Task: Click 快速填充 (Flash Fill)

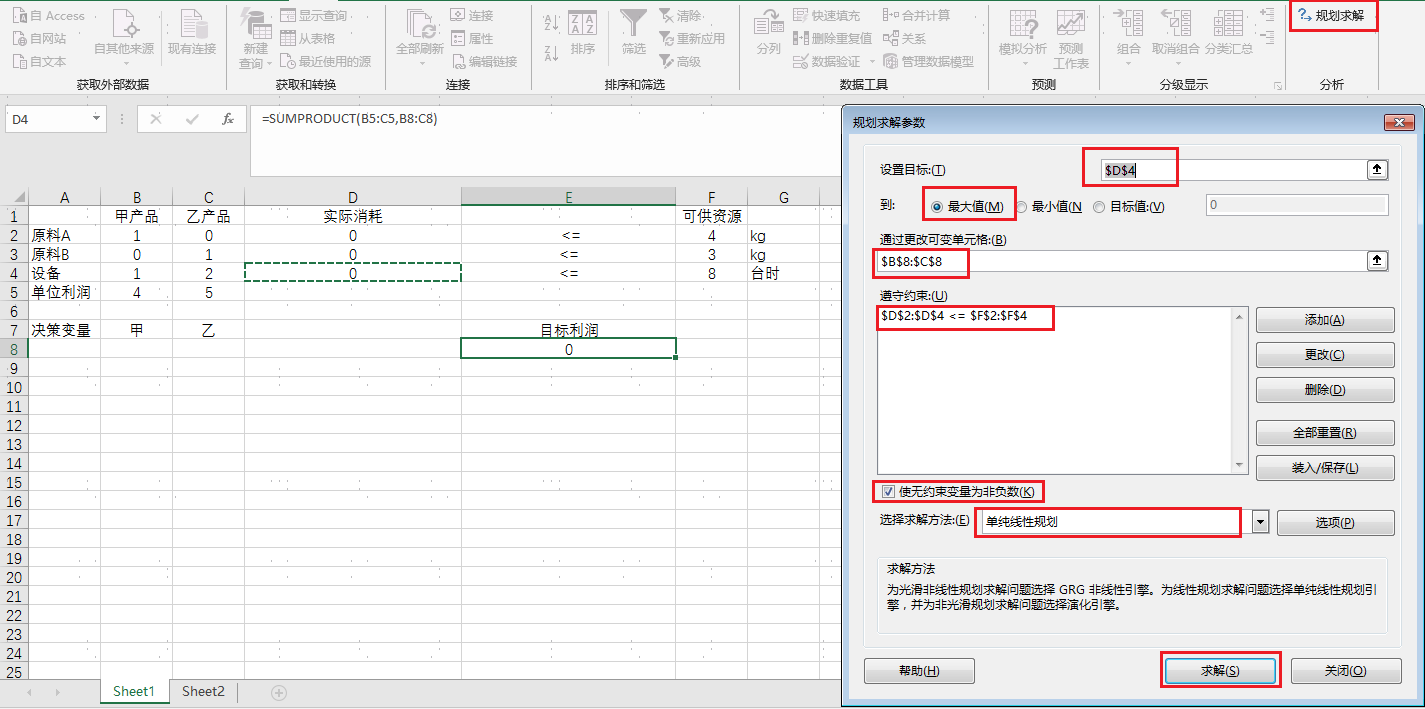Action: pyautogui.click(x=826, y=16)
